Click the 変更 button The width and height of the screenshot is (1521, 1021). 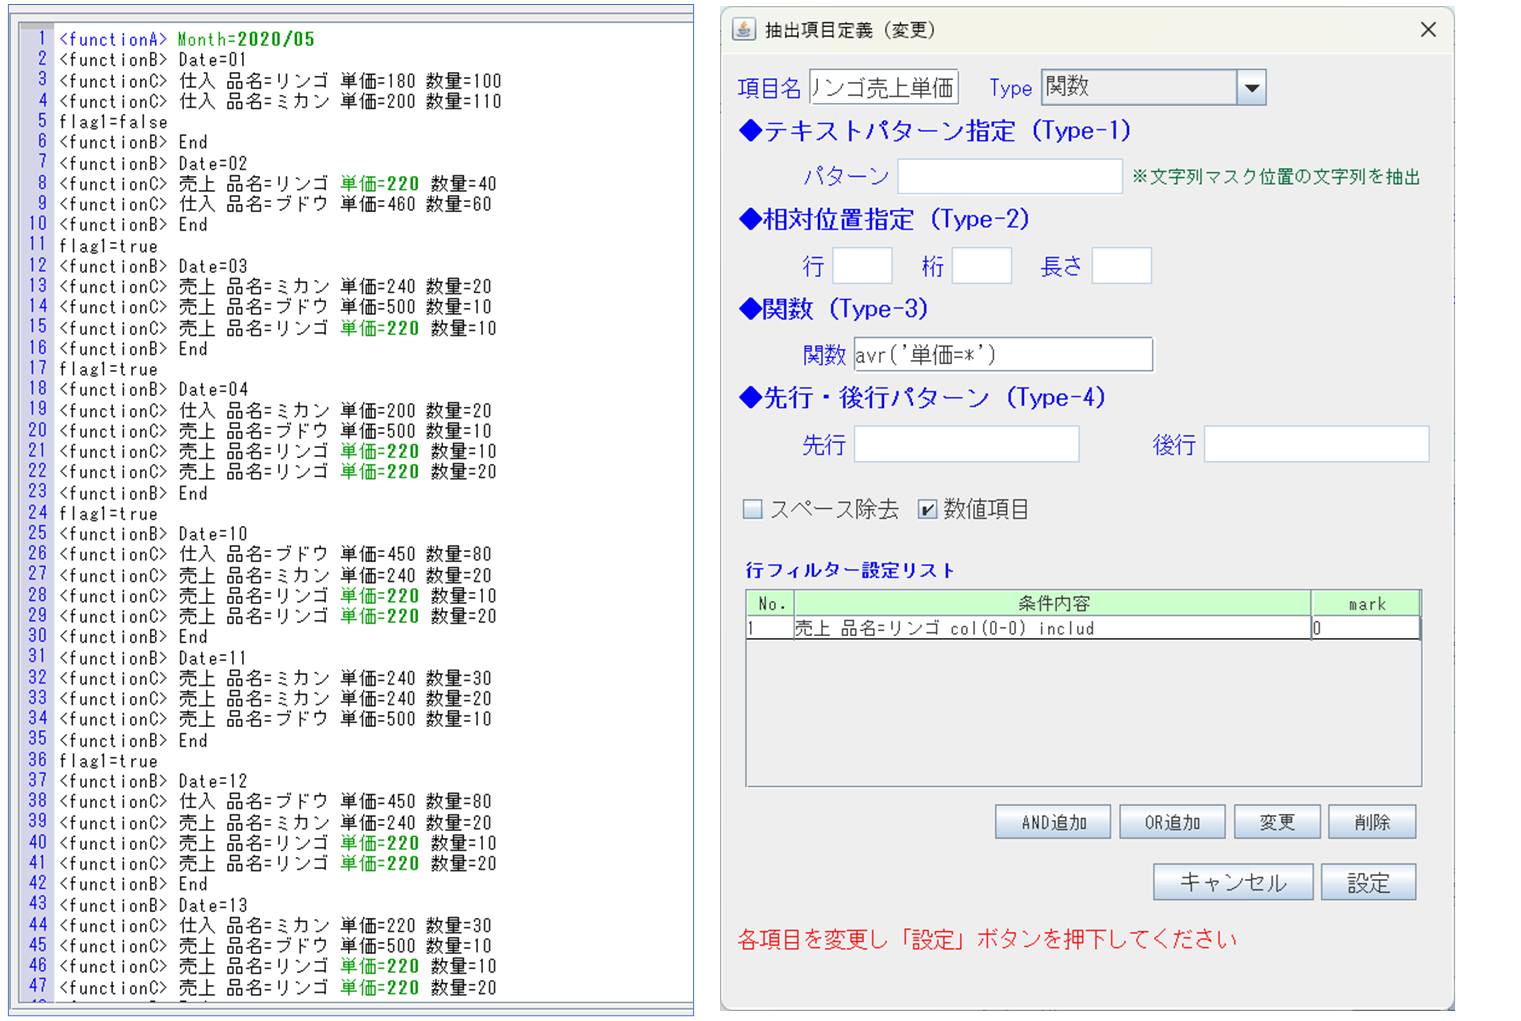1277,822
